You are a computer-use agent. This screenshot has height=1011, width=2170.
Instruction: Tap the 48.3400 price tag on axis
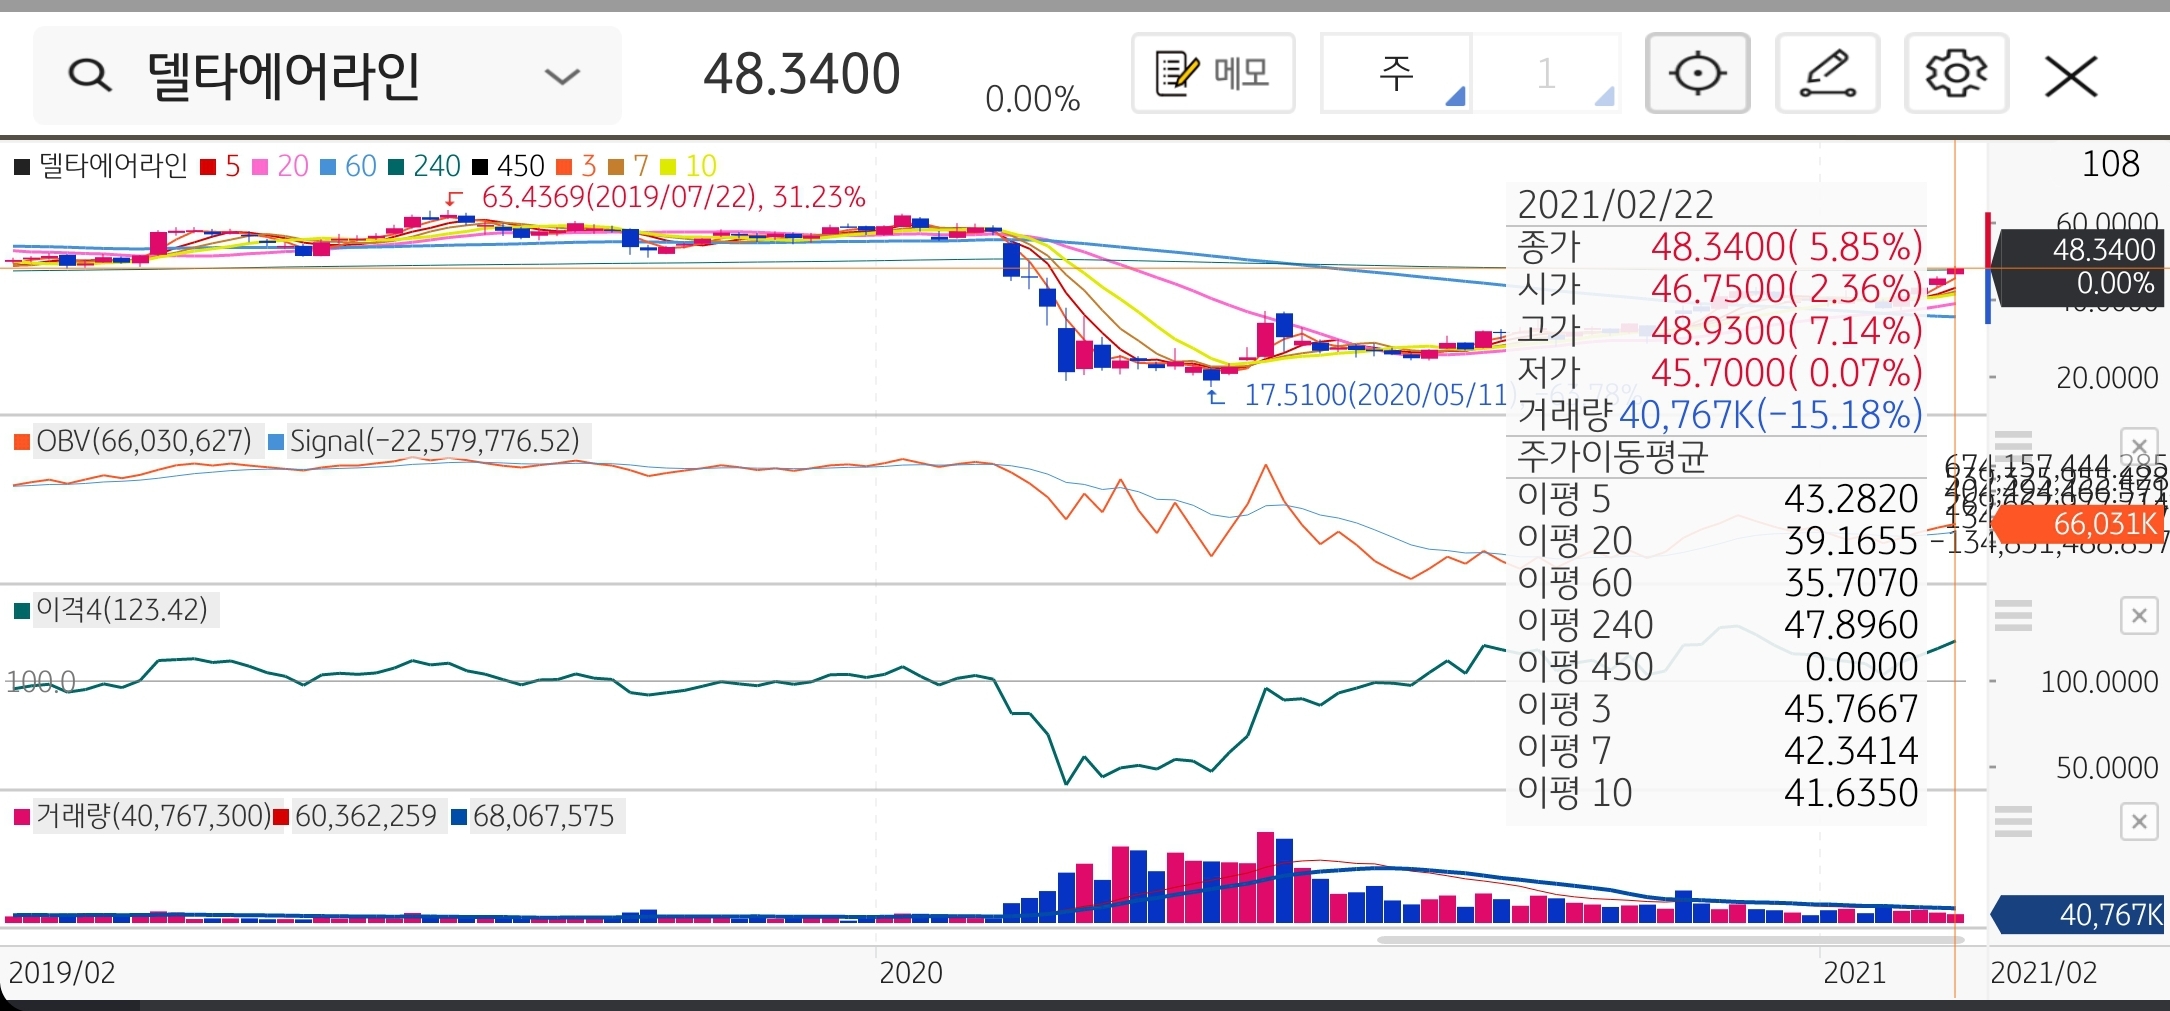2079,267
